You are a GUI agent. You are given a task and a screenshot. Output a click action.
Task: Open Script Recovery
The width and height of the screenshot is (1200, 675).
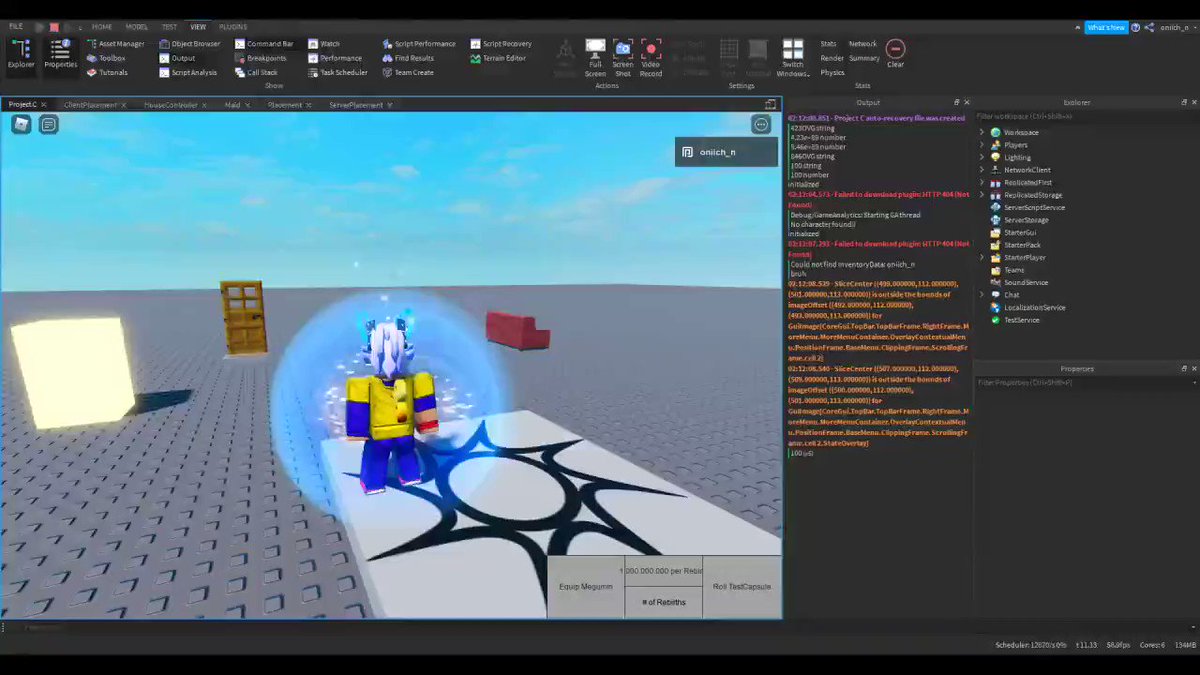(501, 44)
